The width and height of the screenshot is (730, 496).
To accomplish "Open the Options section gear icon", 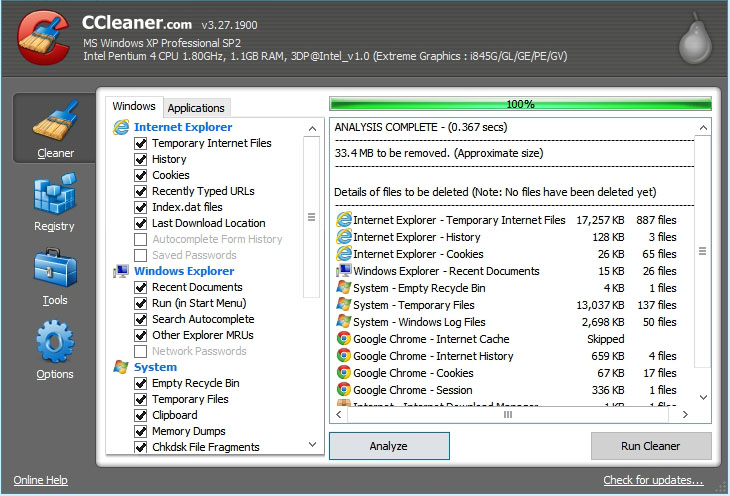I will (55, 341).
